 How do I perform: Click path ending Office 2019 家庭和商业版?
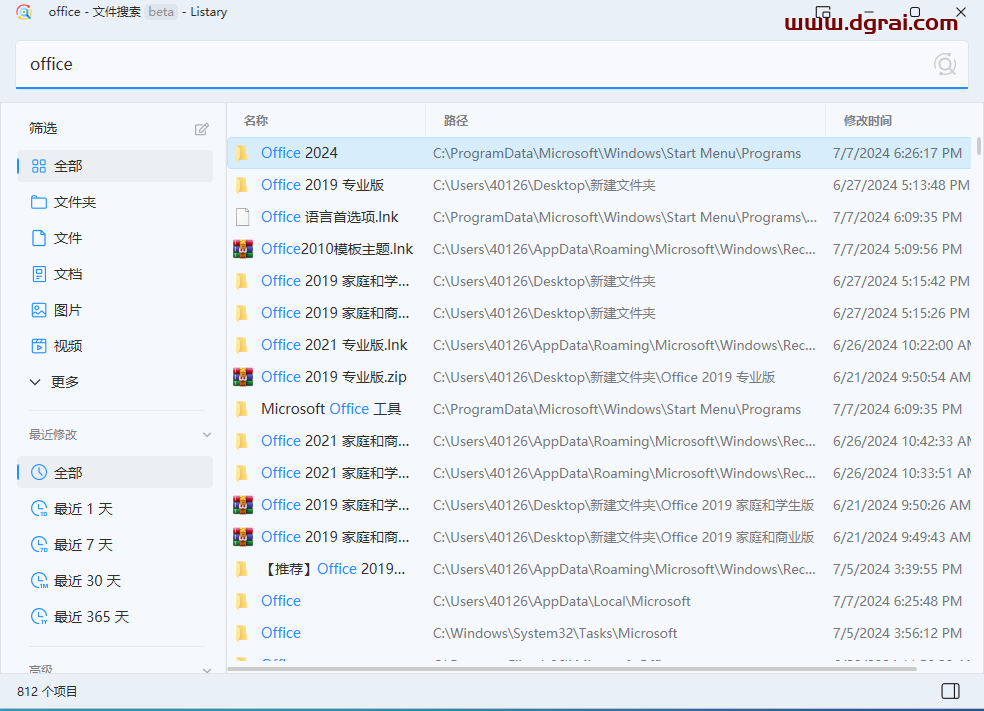pyautogui.click(x=624, y=537)
